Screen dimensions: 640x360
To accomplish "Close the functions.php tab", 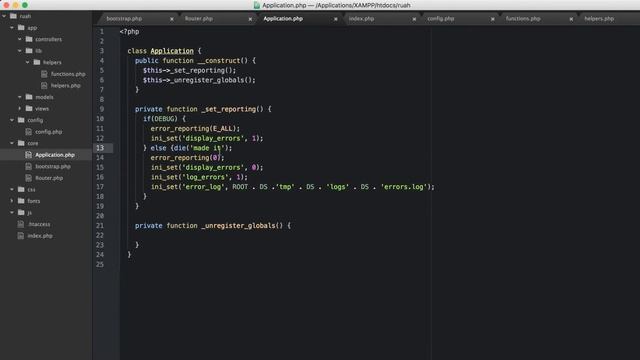I will 571,19.
